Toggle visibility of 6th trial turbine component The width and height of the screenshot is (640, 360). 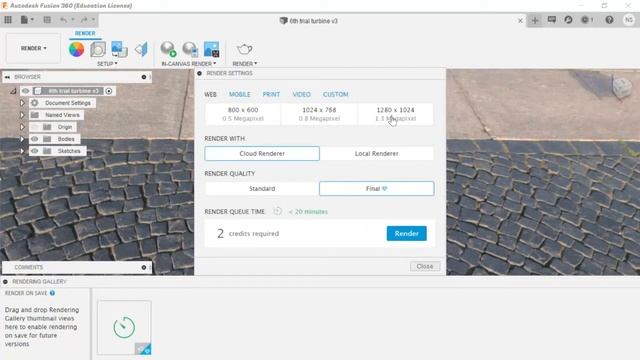pos(26,91)
